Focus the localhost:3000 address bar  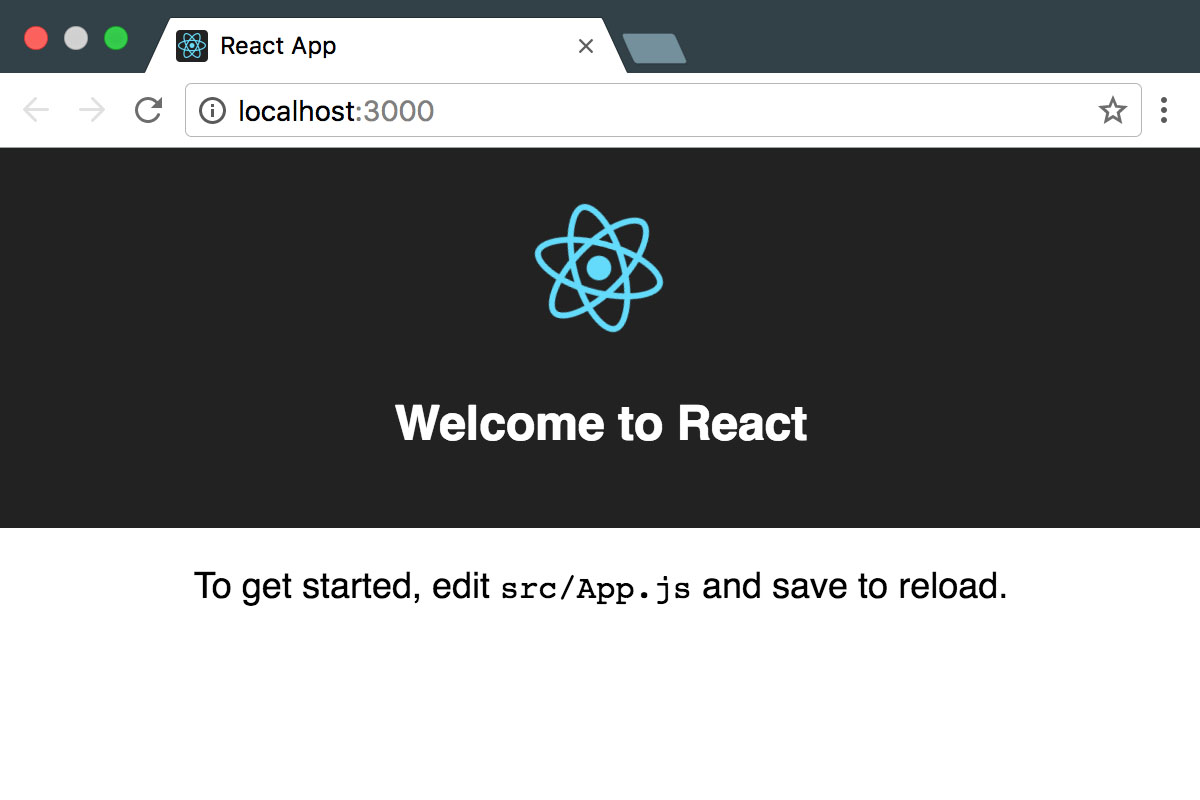663,110
